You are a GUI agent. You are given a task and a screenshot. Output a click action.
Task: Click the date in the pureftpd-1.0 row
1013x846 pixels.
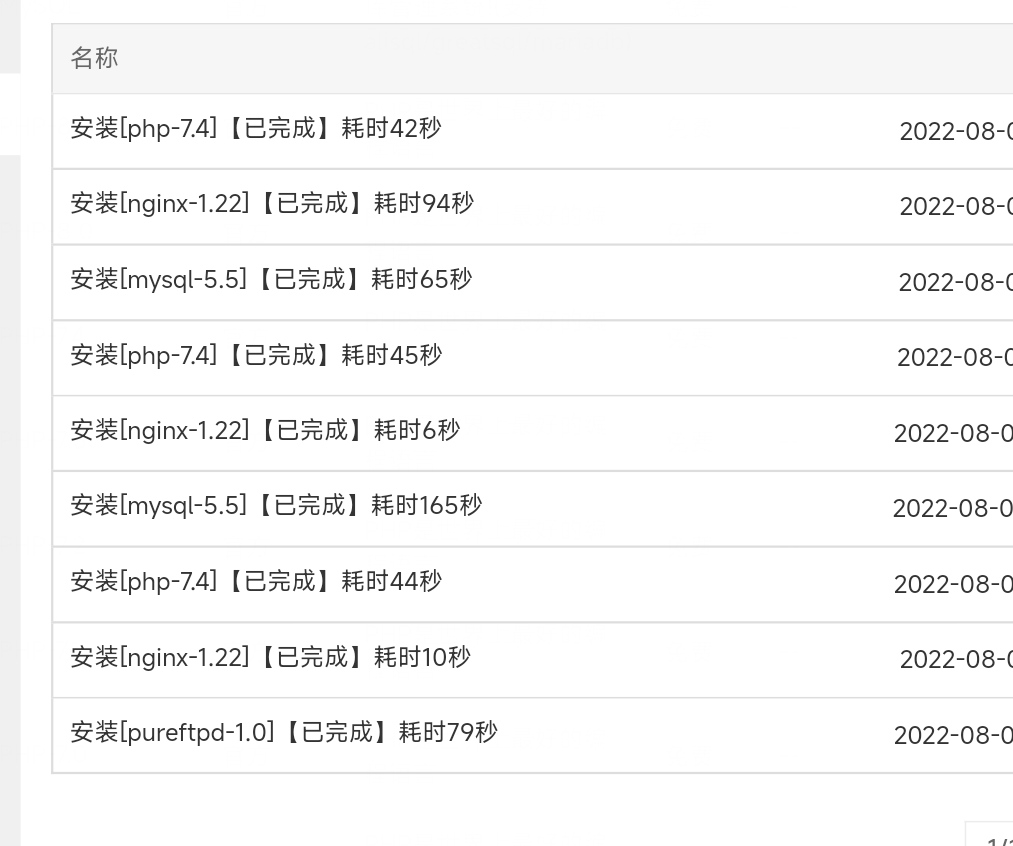(x=954, y=736)
